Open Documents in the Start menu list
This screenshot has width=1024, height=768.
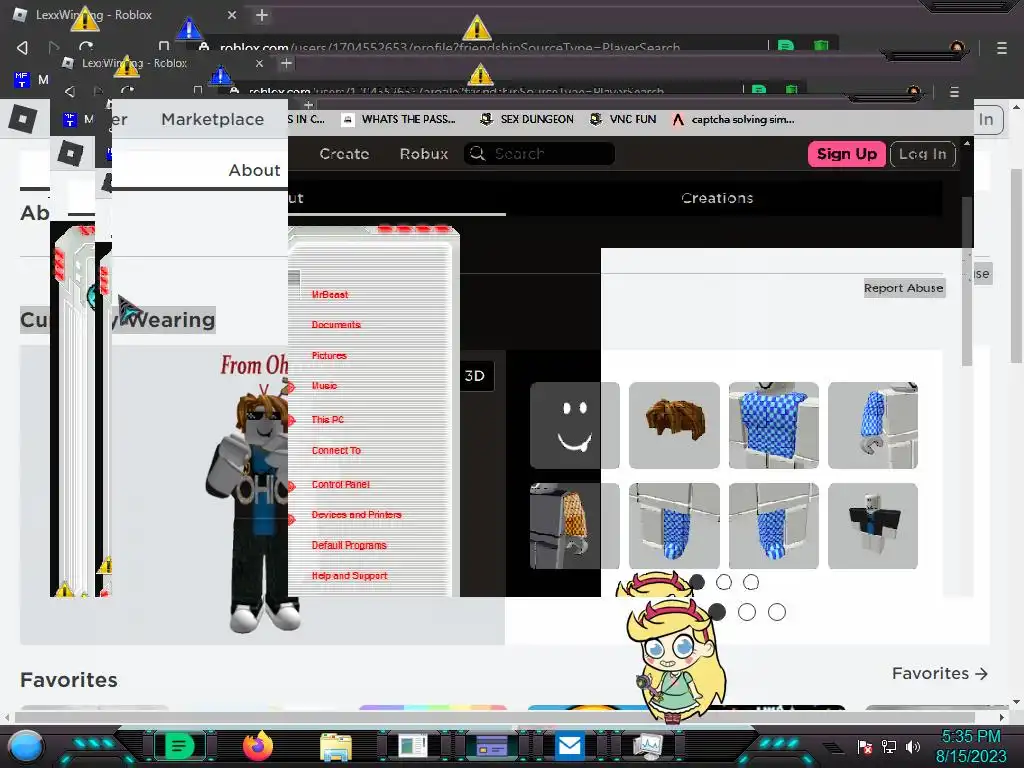(x=336, y=325)
